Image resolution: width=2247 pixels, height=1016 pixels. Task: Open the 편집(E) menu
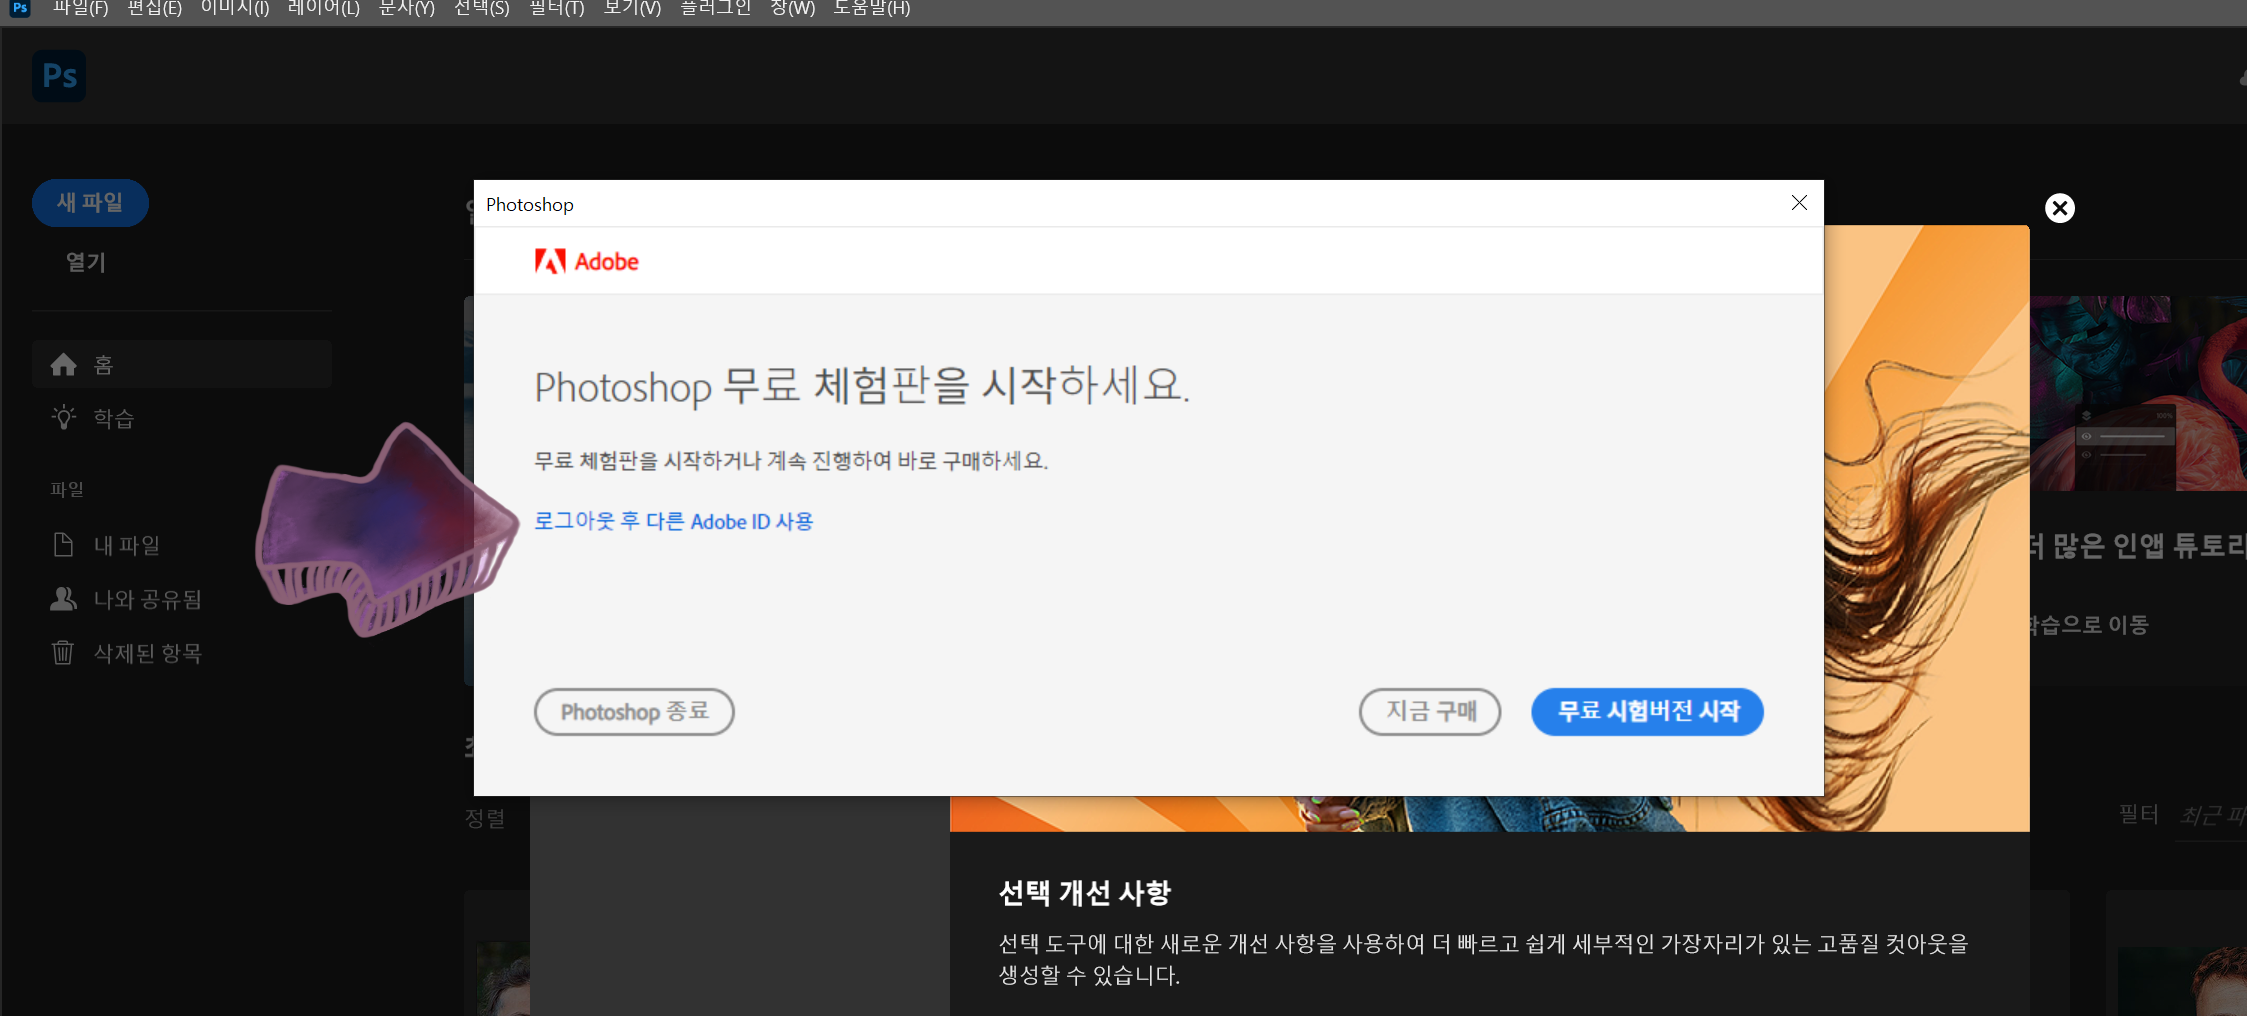155,9
